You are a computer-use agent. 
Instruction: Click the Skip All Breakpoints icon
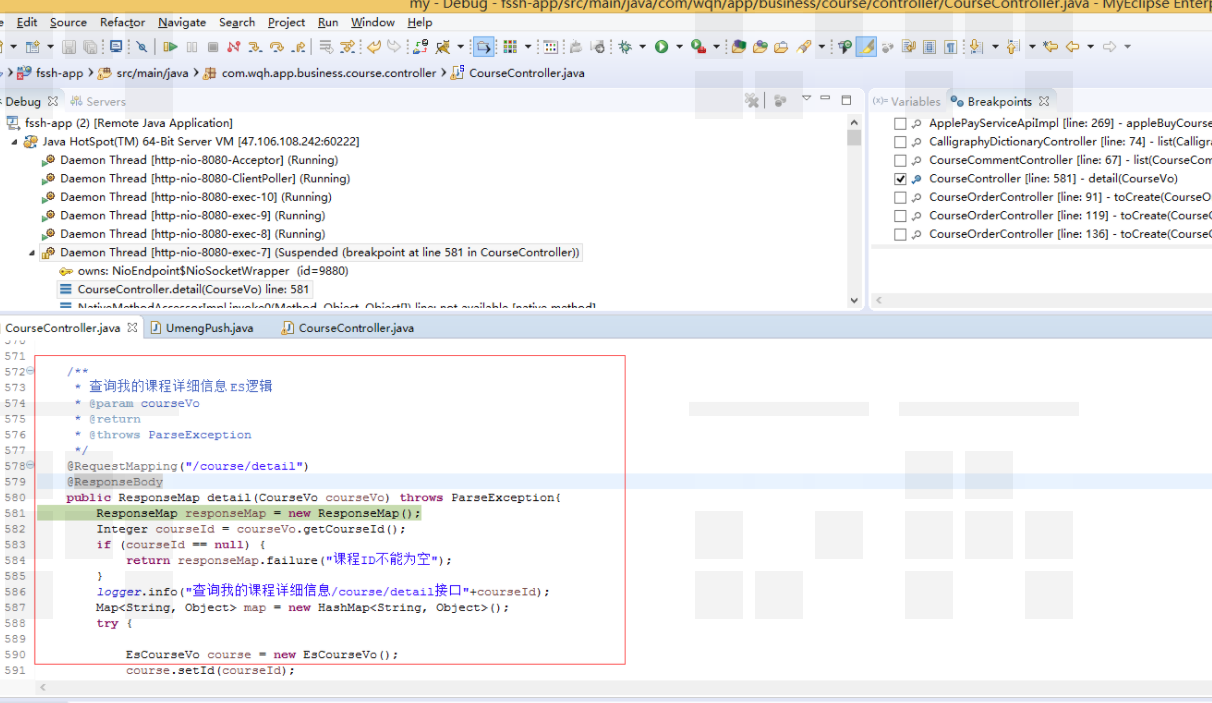point(142,46)
